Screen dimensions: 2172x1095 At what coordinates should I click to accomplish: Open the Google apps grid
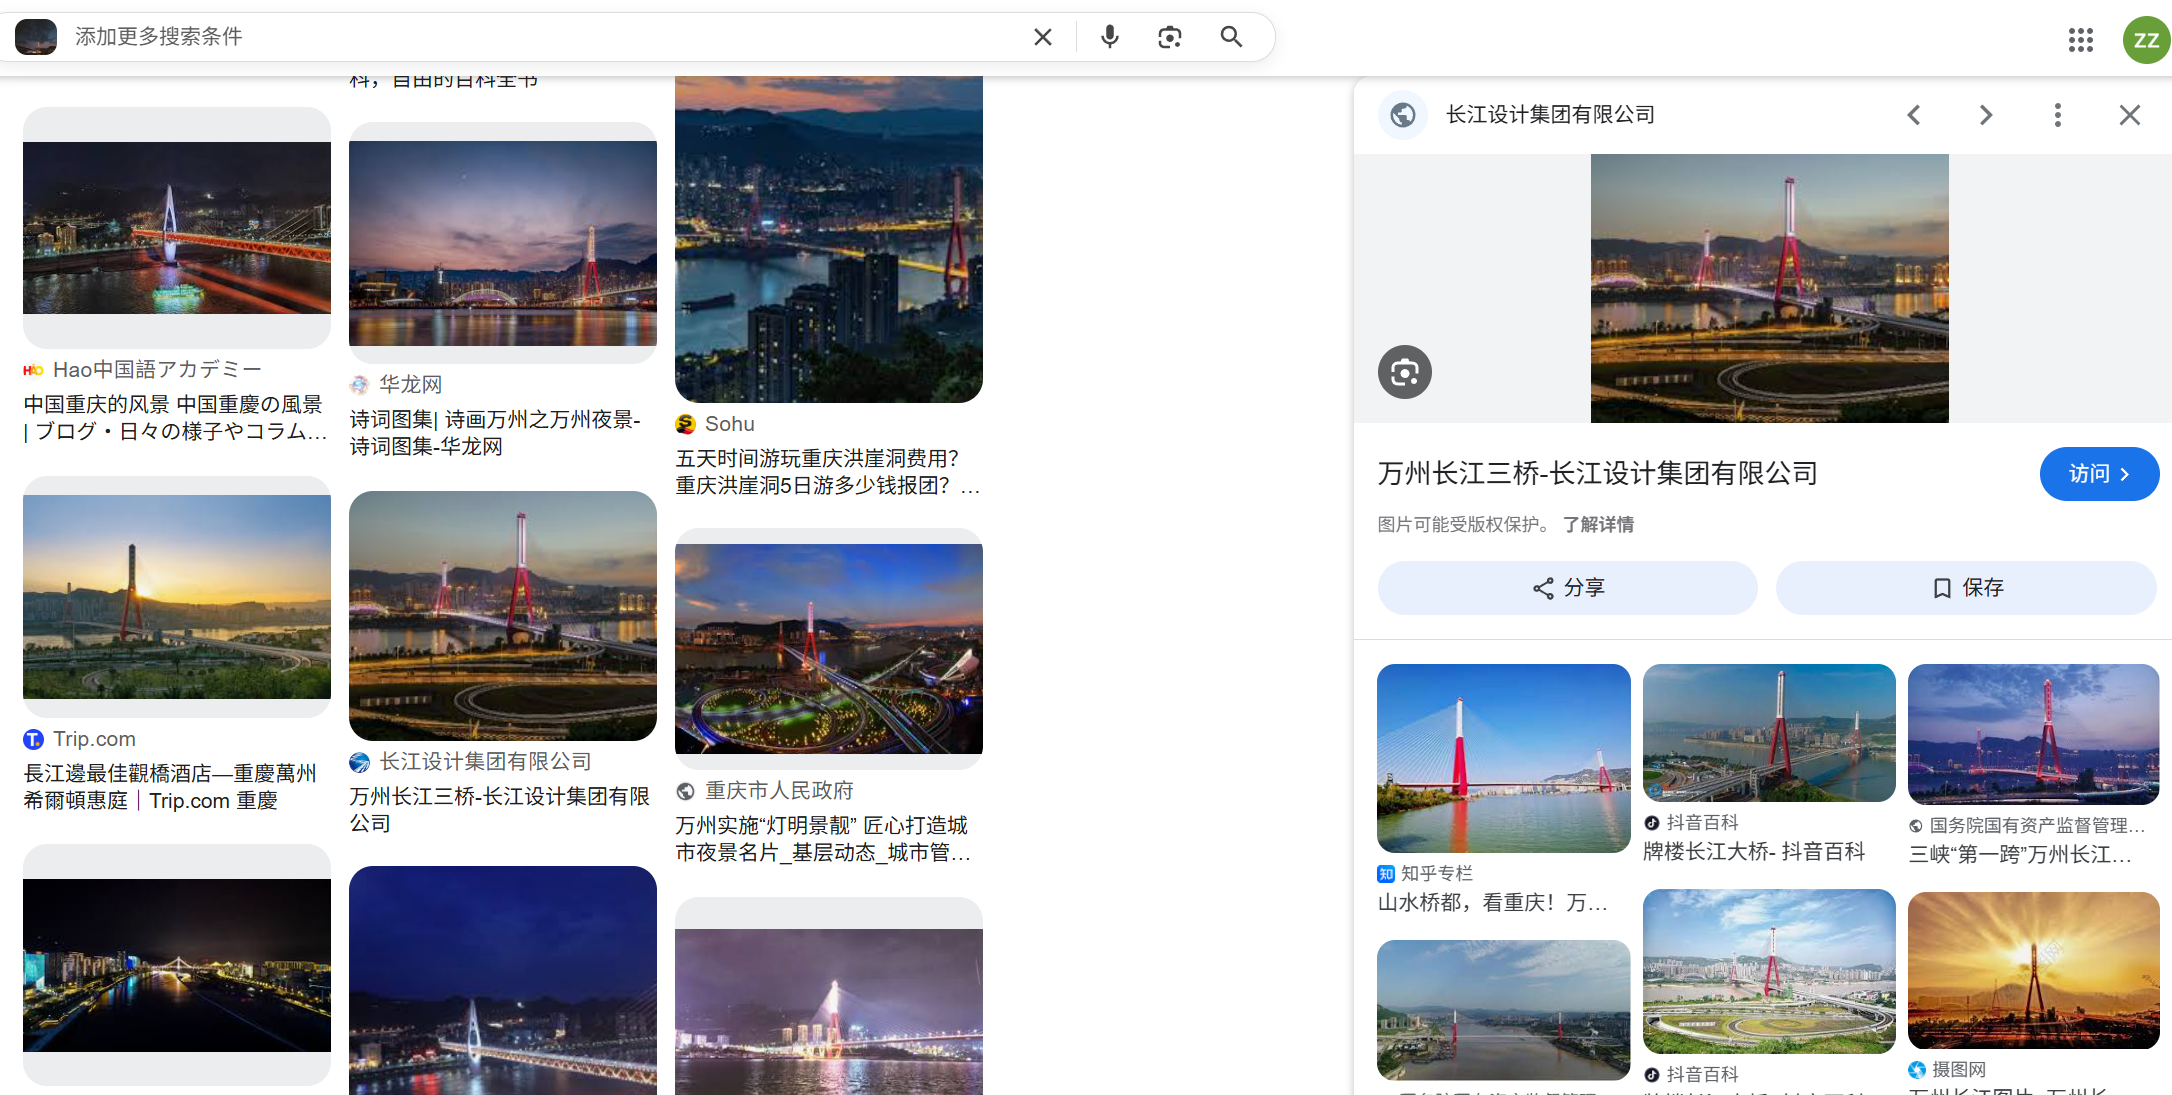click(x=2080, y=40)
